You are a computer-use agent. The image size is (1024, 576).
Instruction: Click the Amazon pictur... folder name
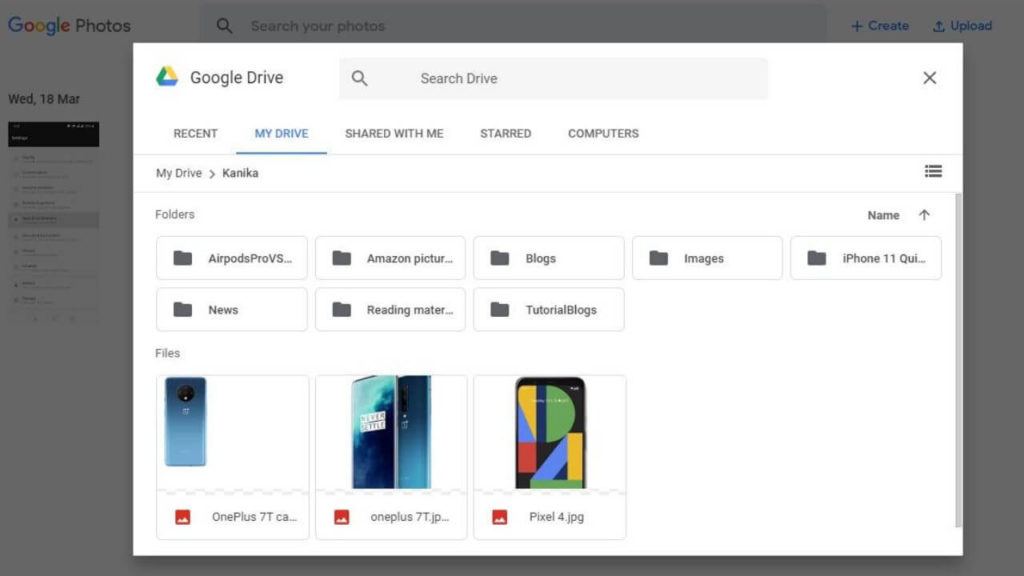(409, 258)
